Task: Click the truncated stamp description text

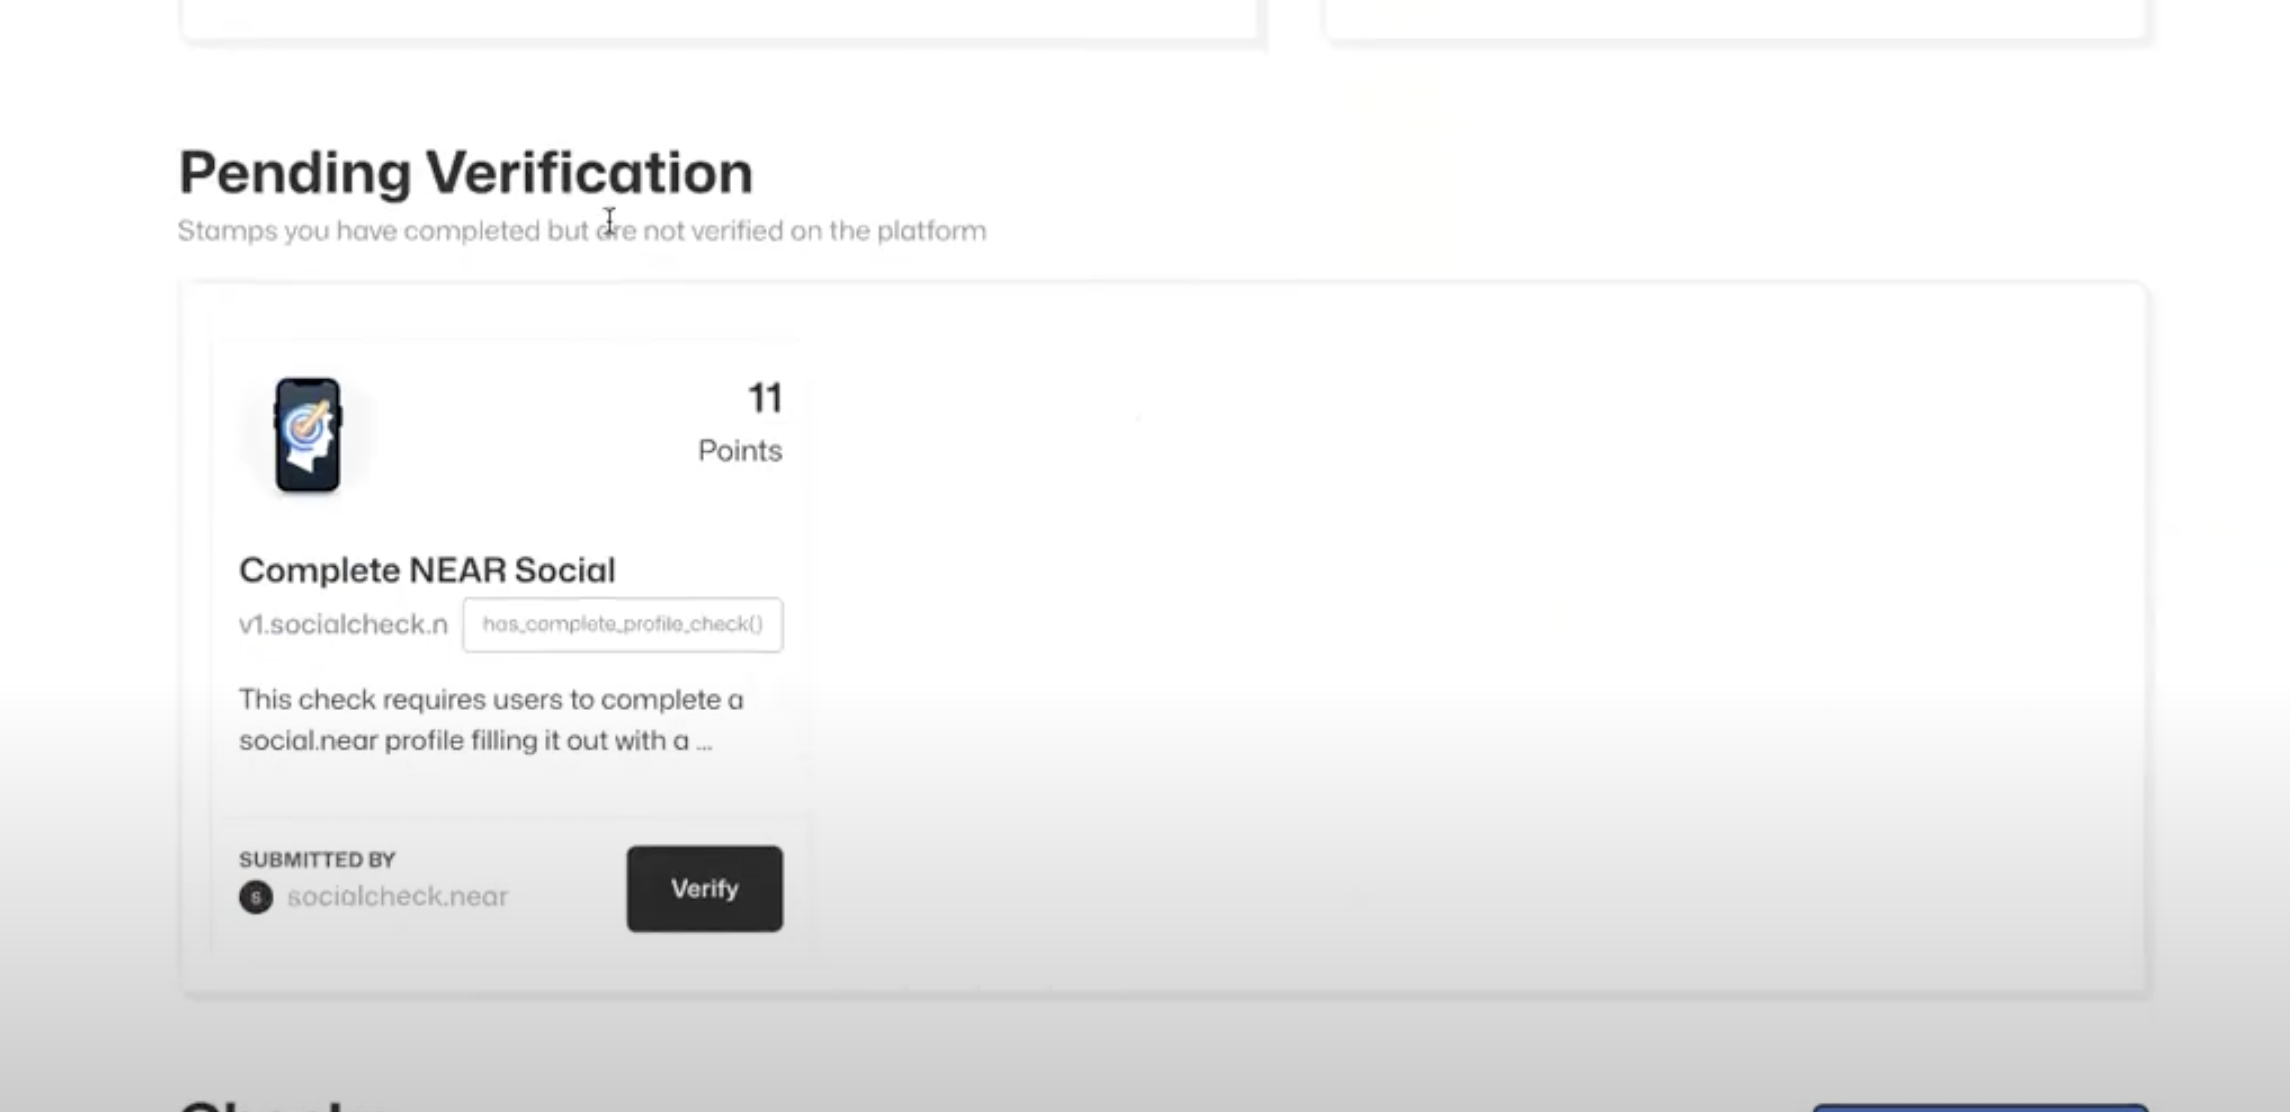Action: pyautogui.click(x=490, y=720)
